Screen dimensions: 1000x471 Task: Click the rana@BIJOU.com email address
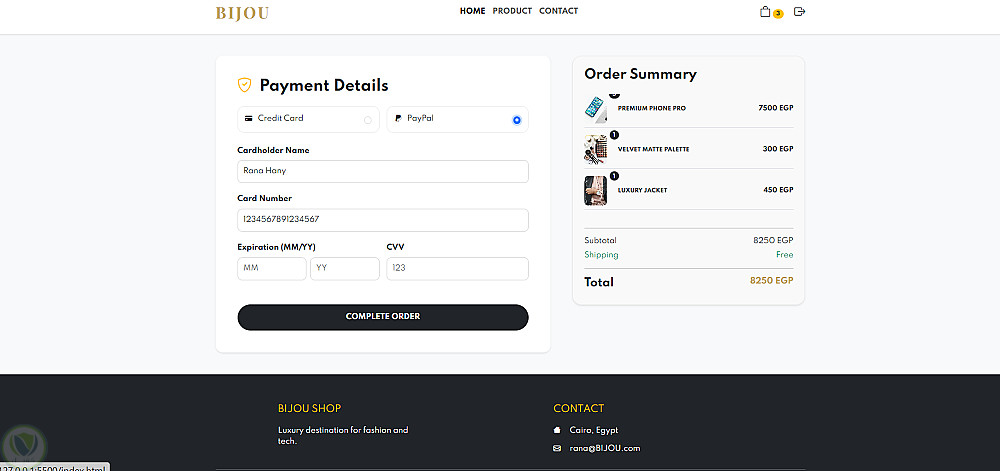[x=605, y=449]
